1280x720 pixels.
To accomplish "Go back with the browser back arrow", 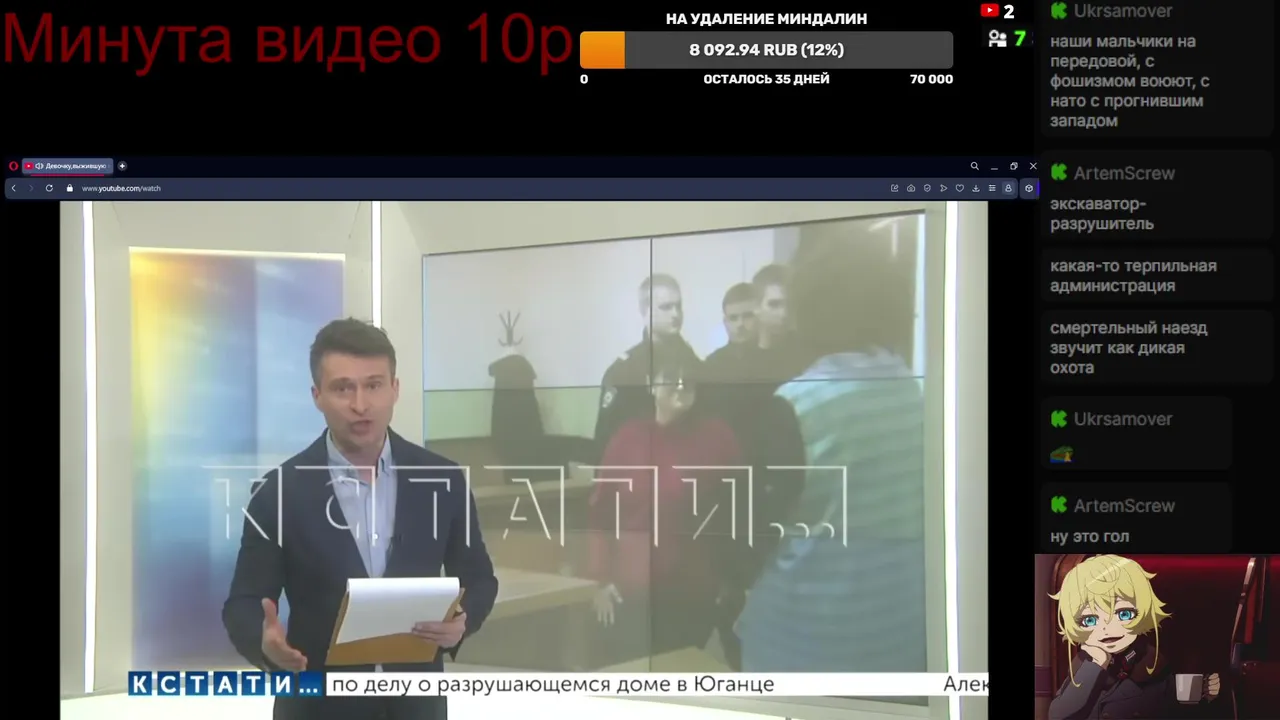I will click(13, 188).
